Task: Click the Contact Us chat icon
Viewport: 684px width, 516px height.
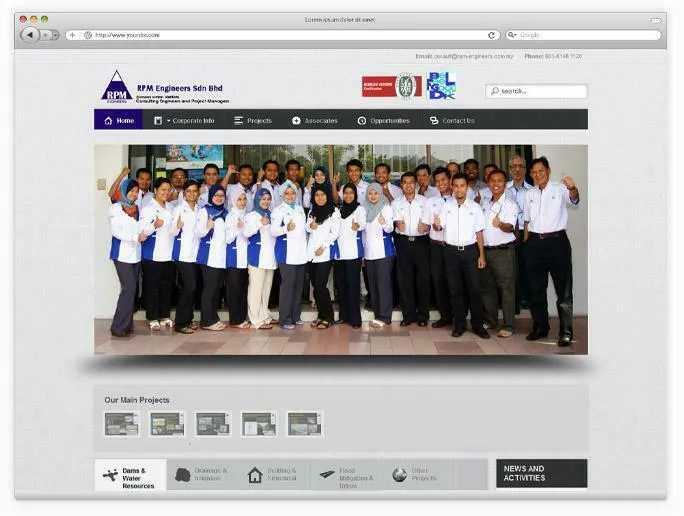Action: coord(434,120)
